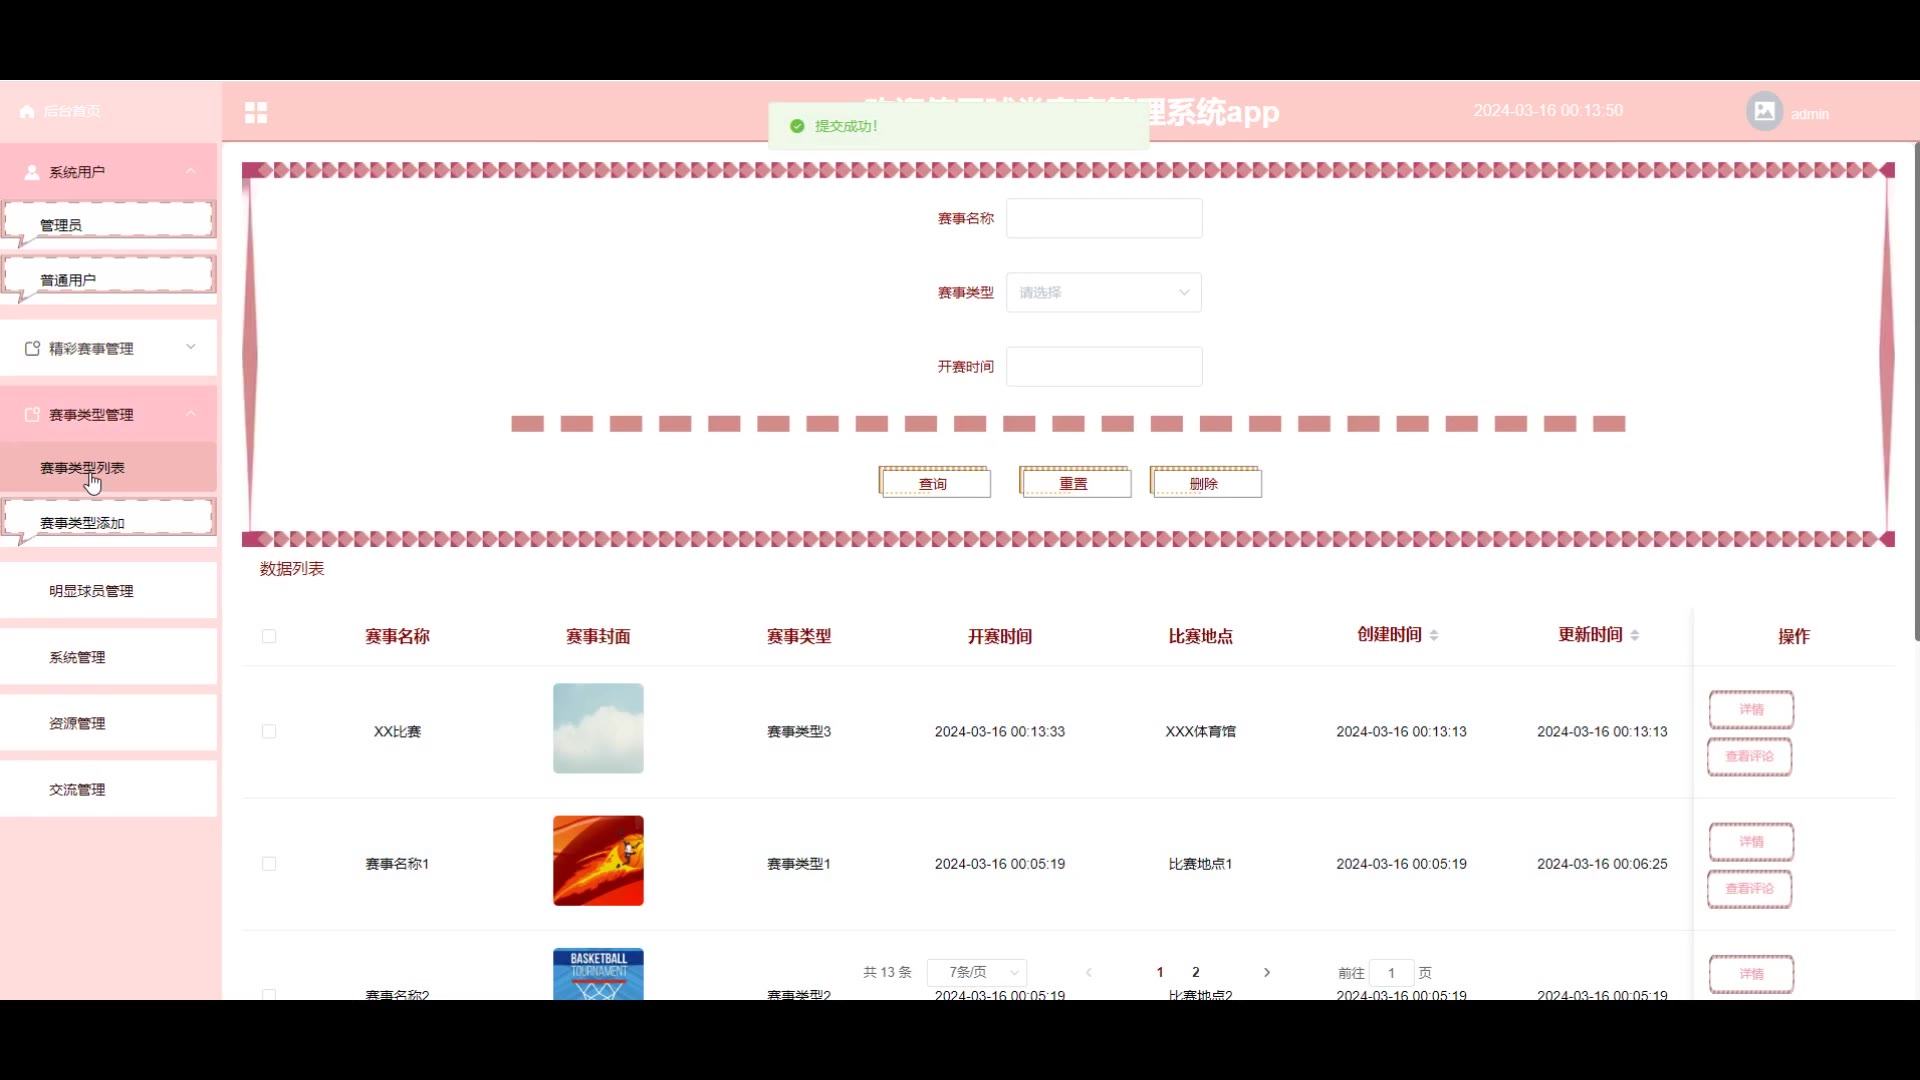Collapse the 系统用户 menu chevron
Viewport: 1920px width, 1080px height.
click(190, 171)
